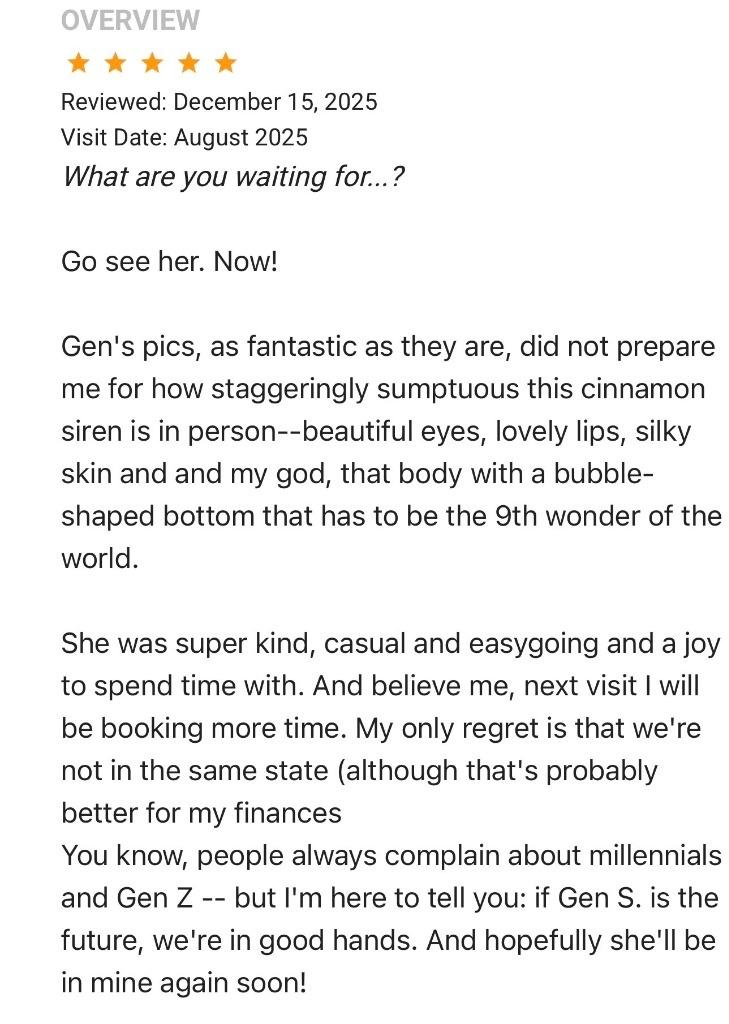Click the second orange rating star

click(x=115, y=64)
